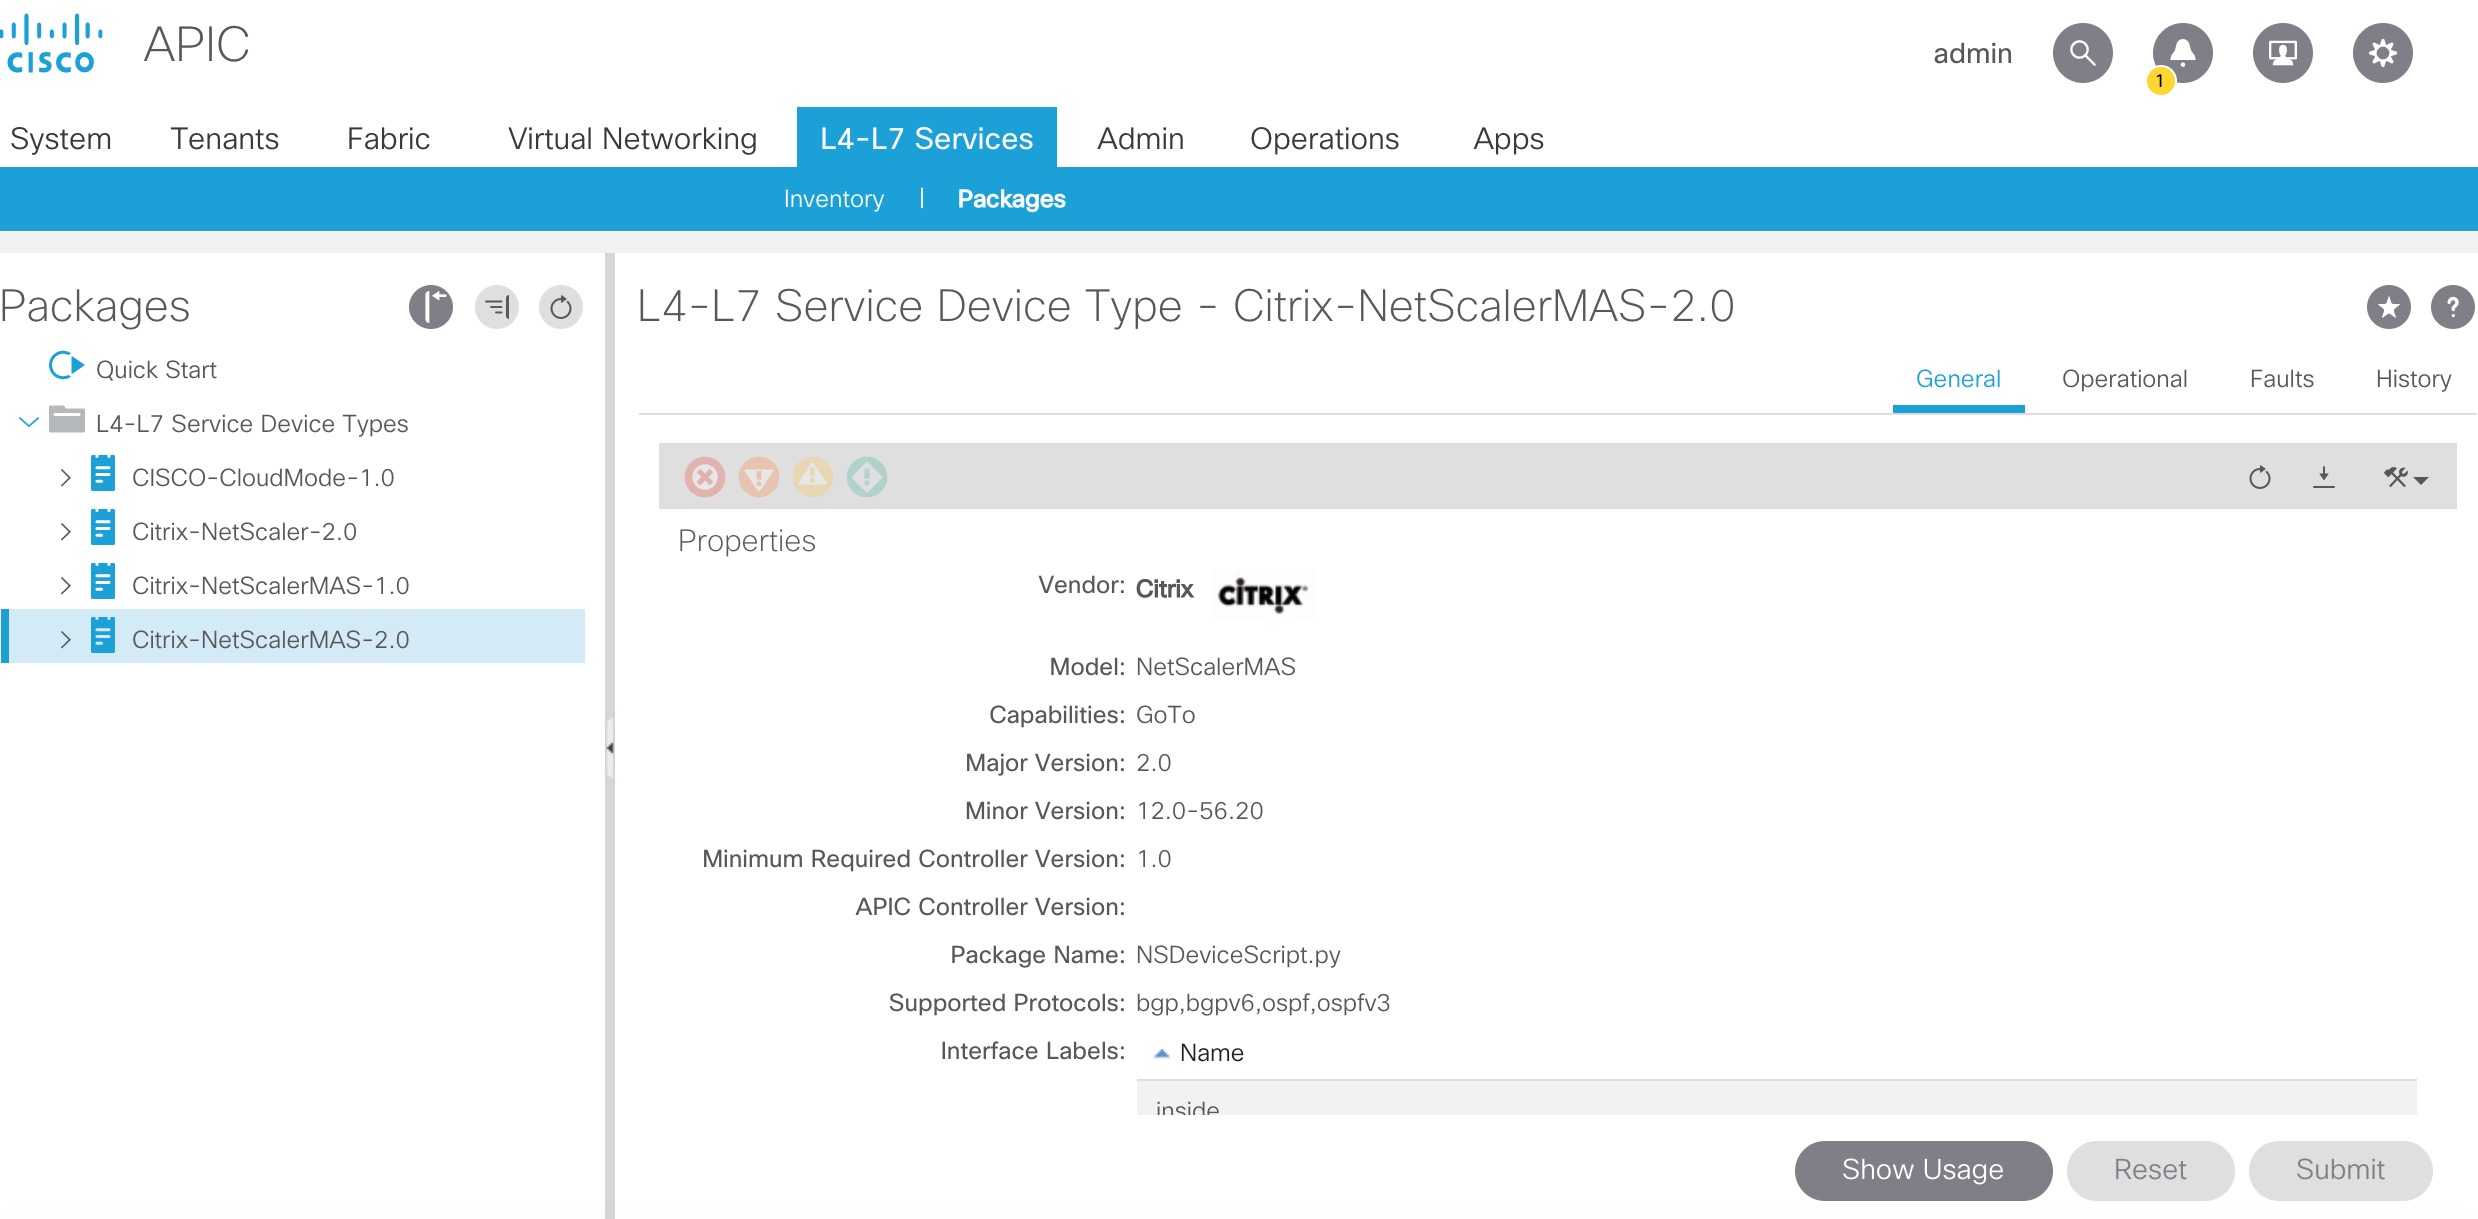Open the search magnifier icon

click(2082, 53)
